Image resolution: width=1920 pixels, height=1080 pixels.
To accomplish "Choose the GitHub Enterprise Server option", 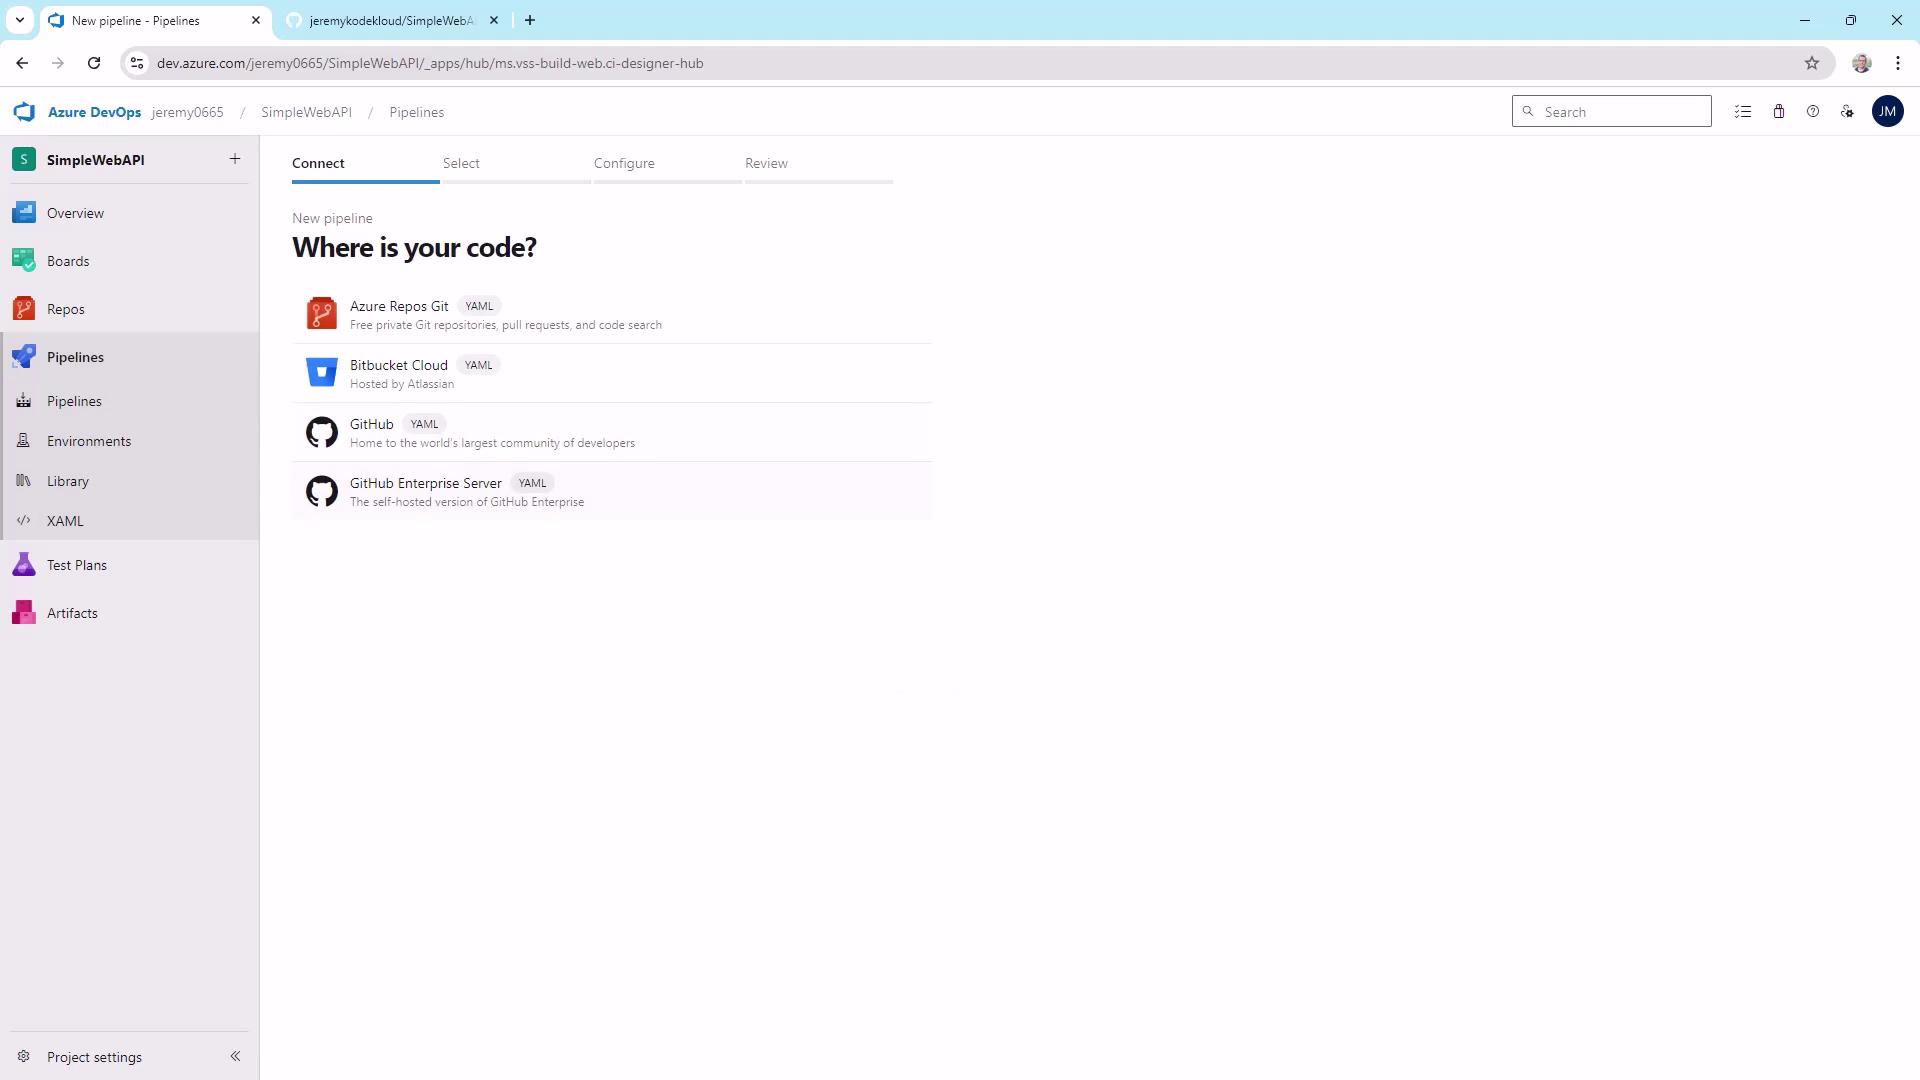I will tap(426, 484).
